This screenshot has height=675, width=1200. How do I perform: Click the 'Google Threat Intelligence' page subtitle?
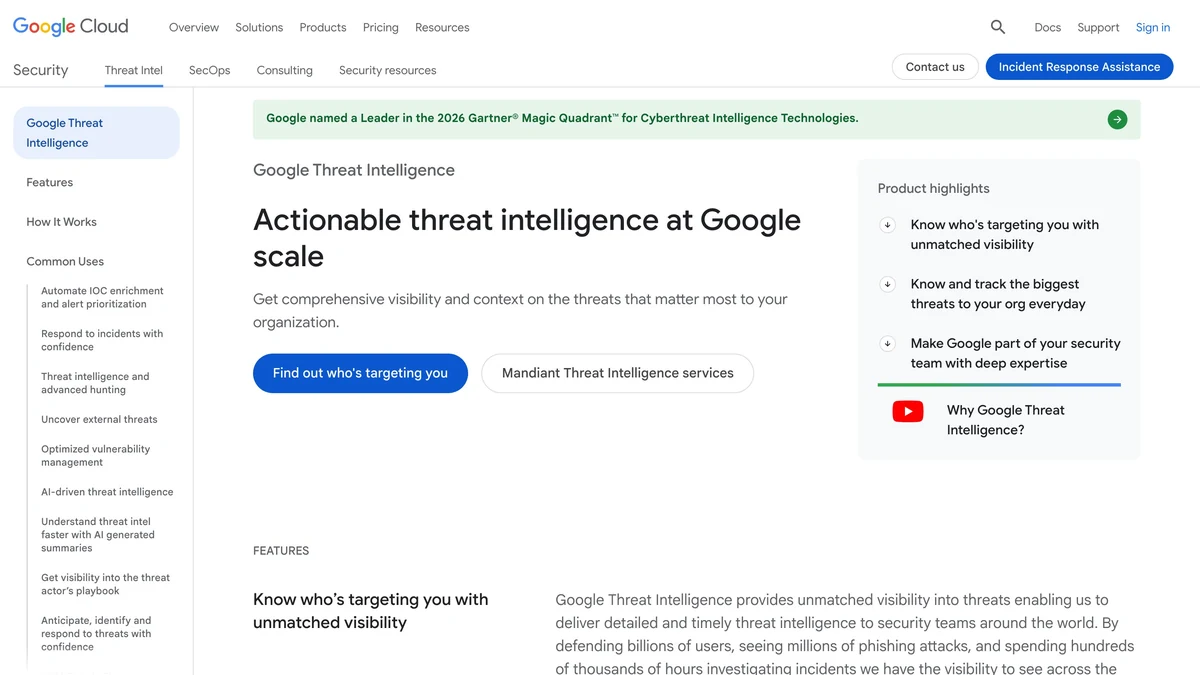pyautogui.click(x=354, y=170)
